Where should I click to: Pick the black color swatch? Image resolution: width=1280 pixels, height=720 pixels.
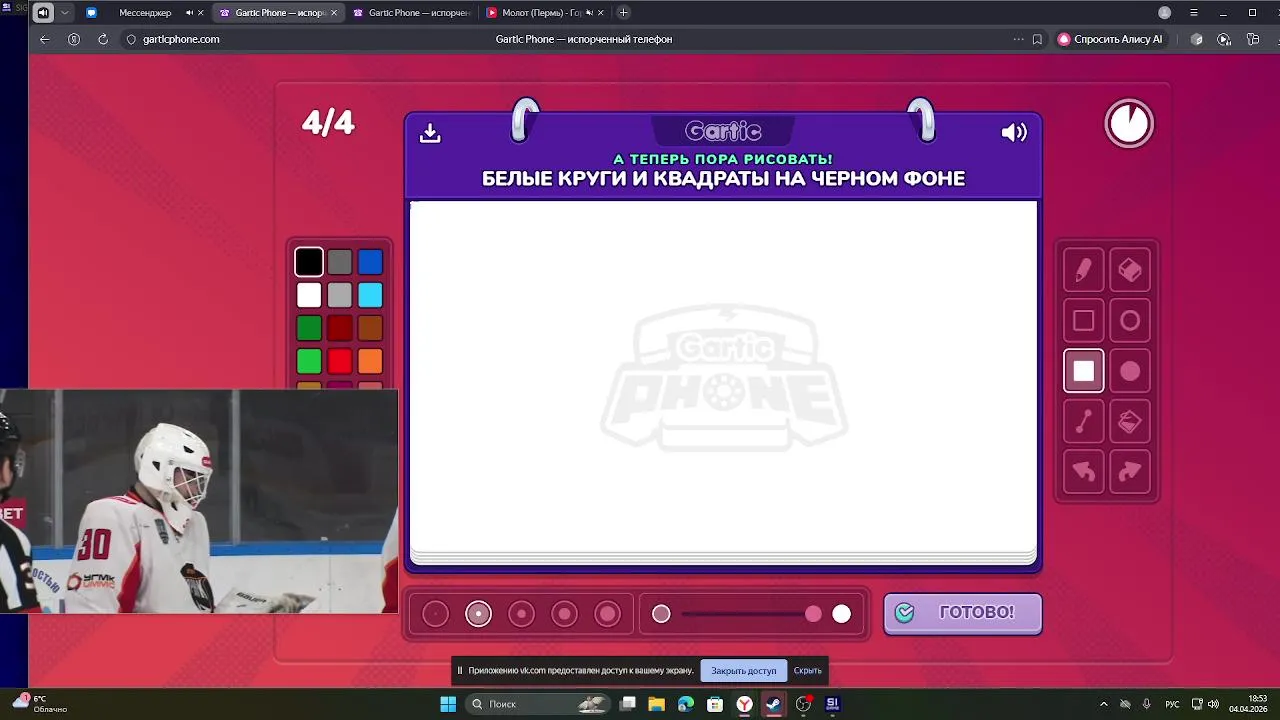coord(309,262)
